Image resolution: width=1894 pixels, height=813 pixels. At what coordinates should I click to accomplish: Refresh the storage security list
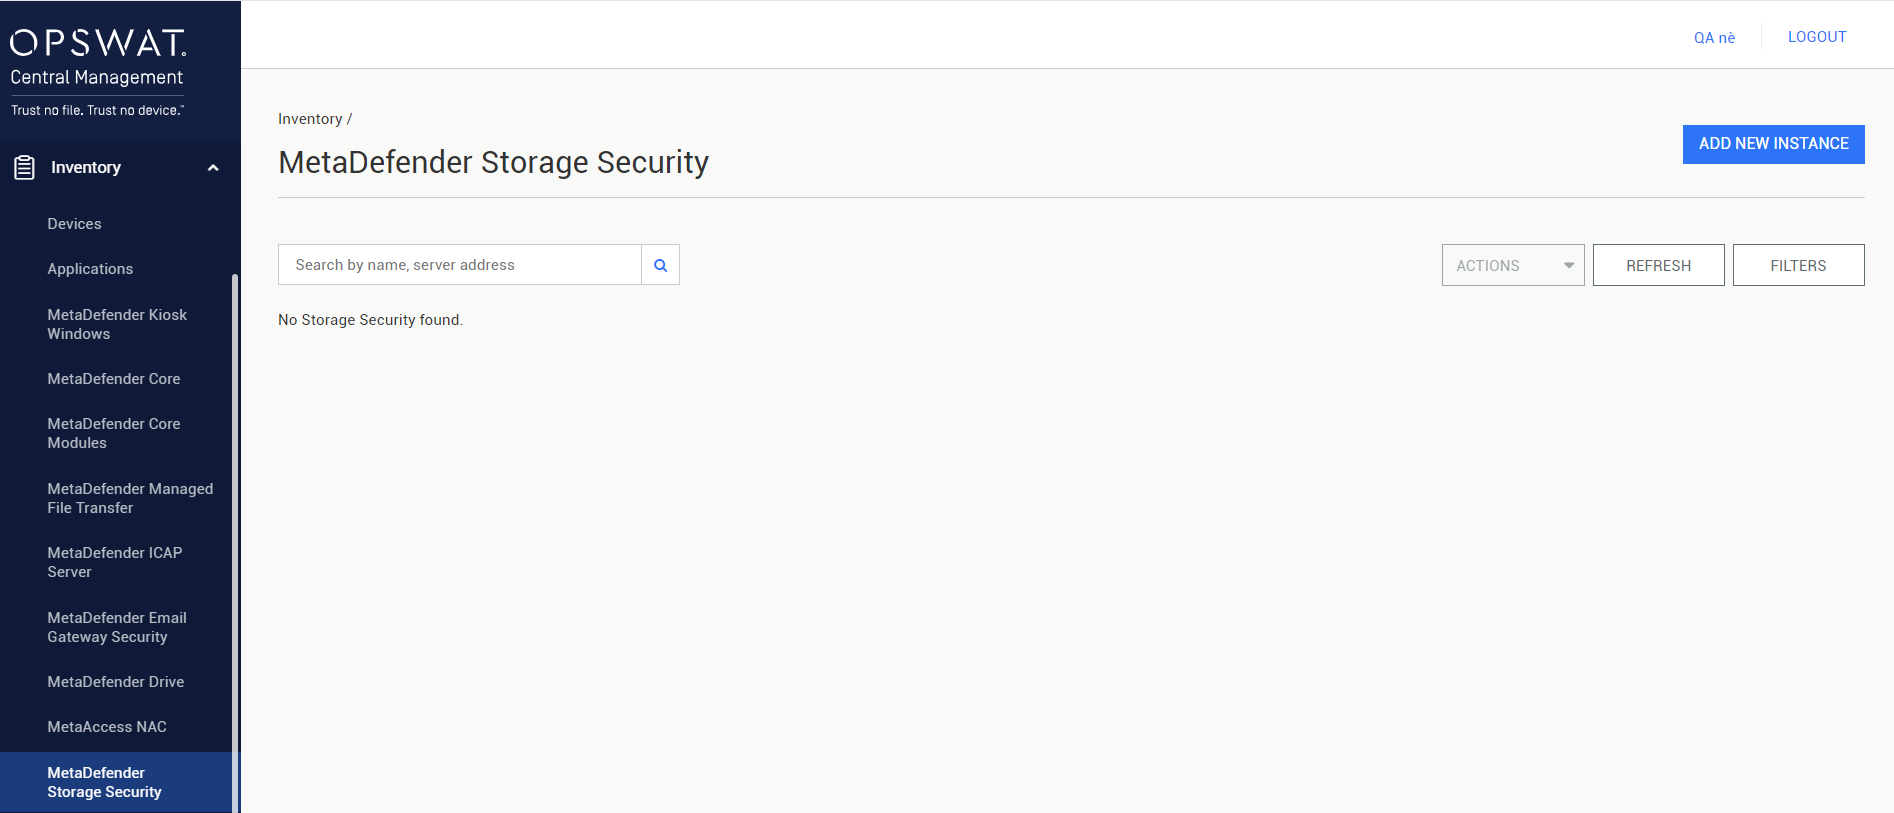pyautogui.click(x=1658, y=265)
